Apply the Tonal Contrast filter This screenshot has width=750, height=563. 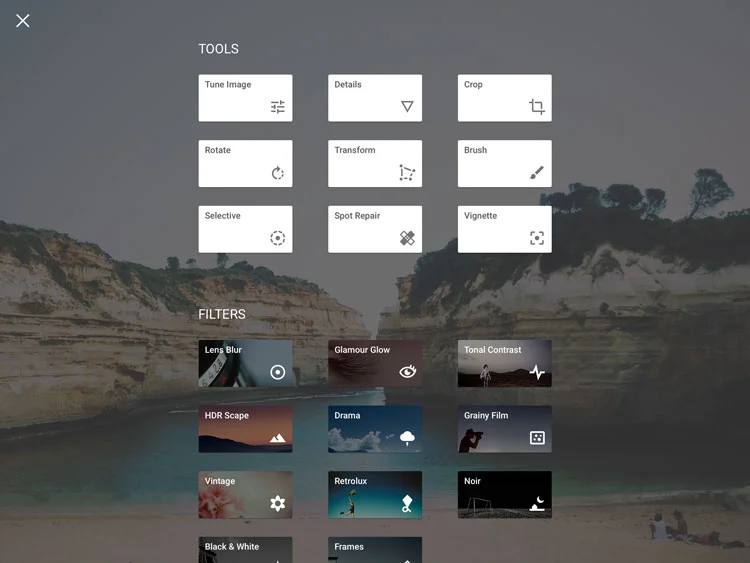tap(505, 364)
